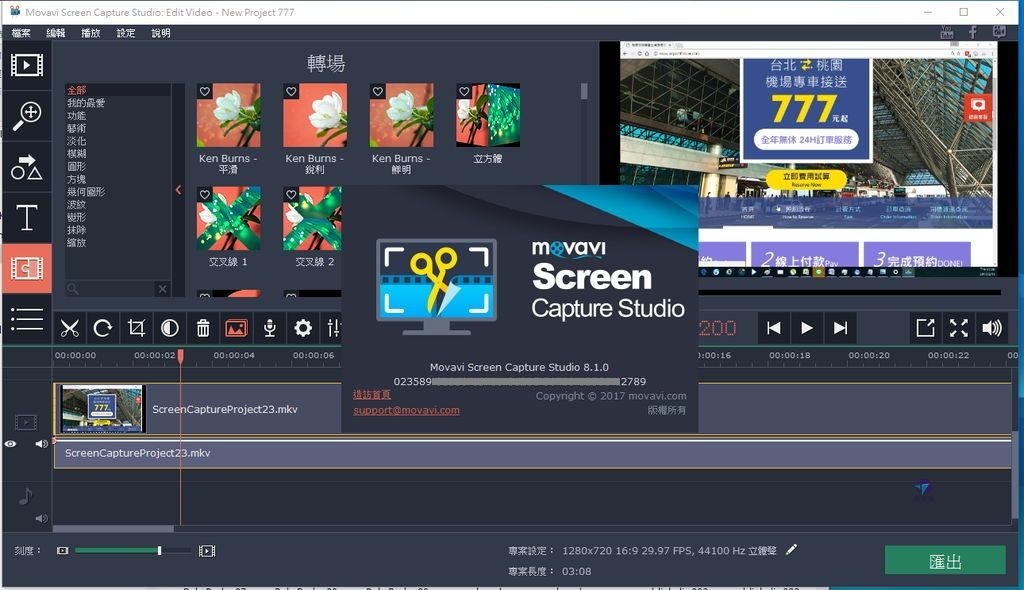Click the transitions list vertical scrollbar
Viewport: 1024px width, 590px height.
(584, 91)
